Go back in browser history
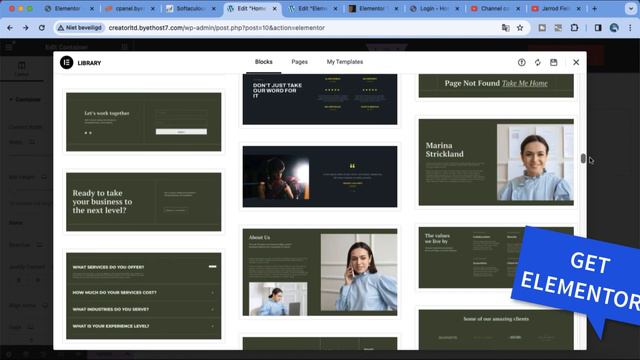This screenshot has height=360, width=640. click(x=10, y=28)
